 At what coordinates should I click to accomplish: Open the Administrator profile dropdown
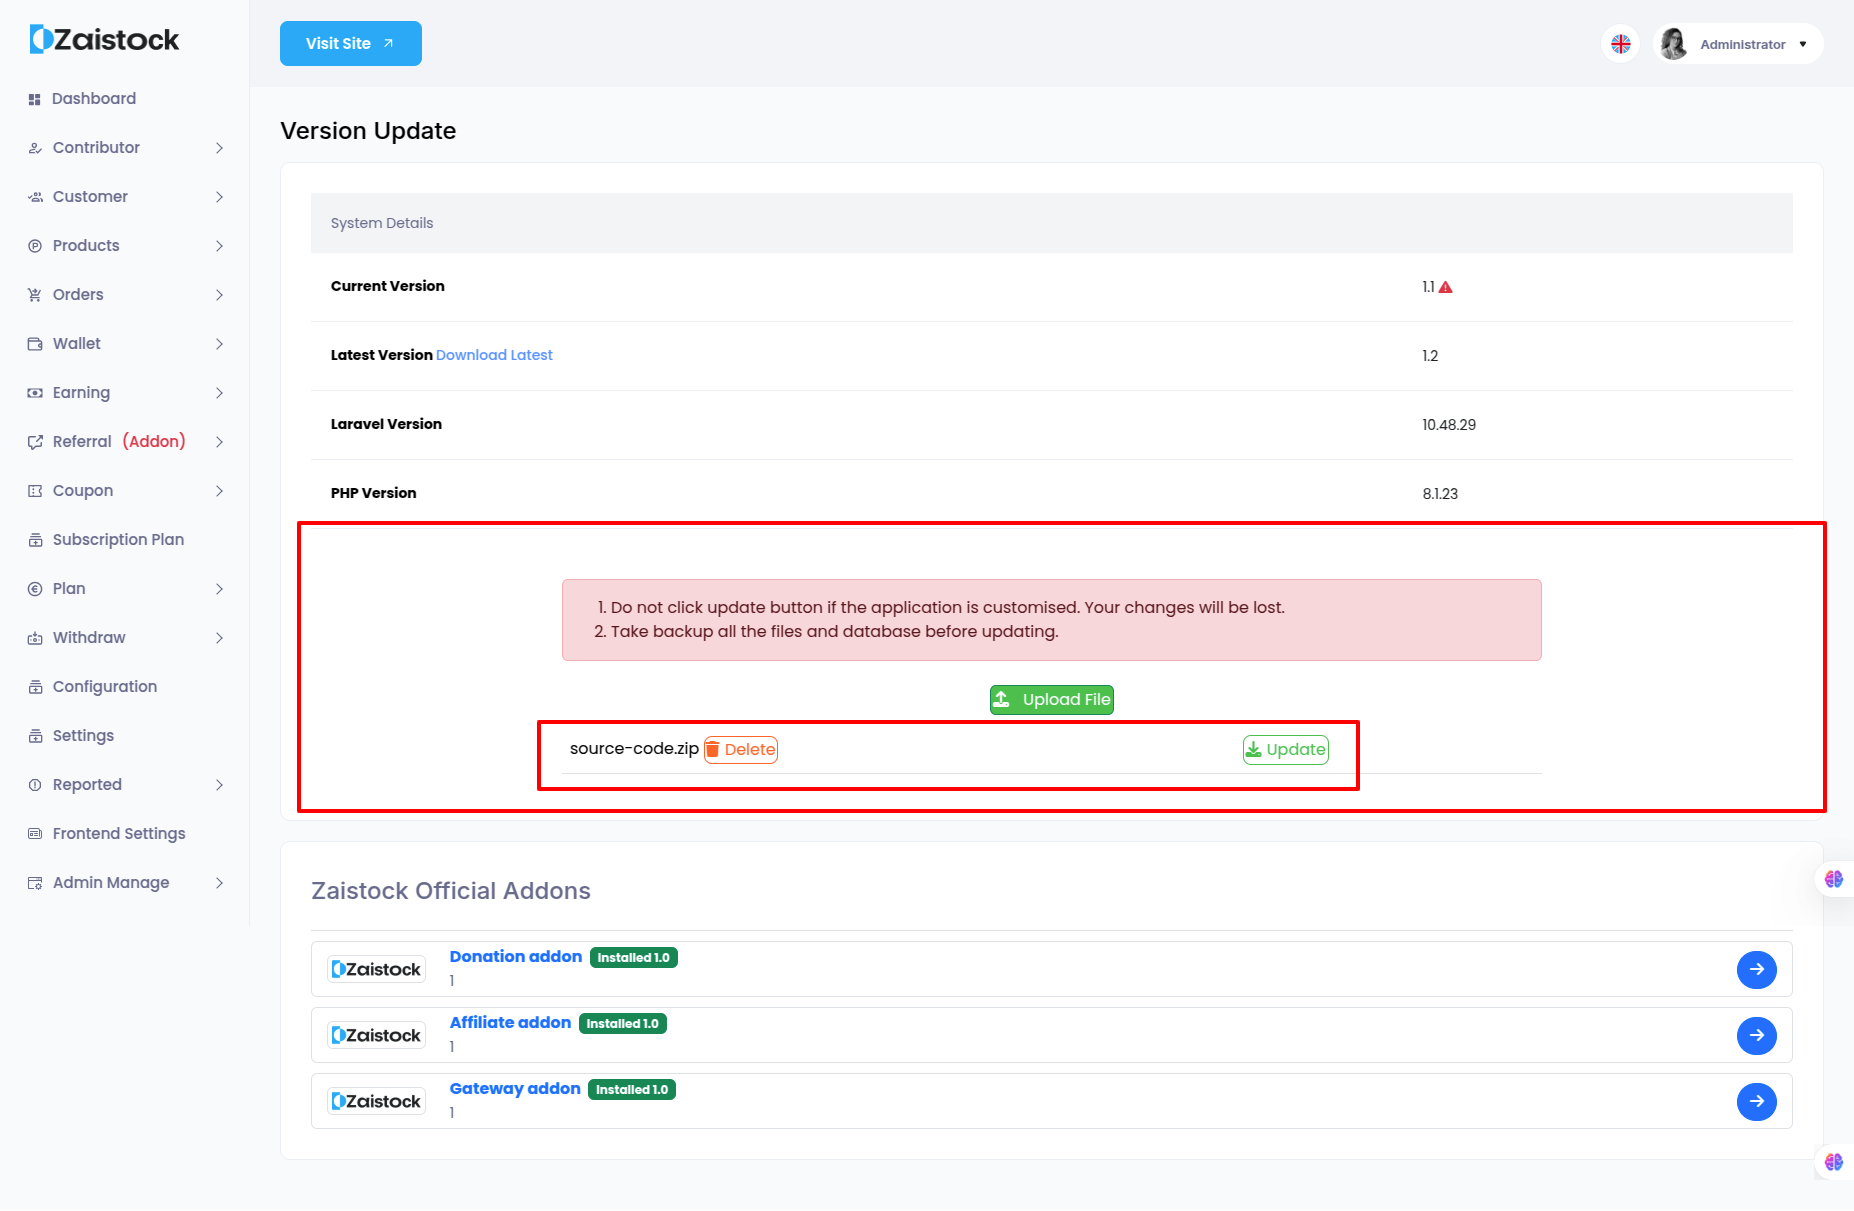(x=1739, y=44)
